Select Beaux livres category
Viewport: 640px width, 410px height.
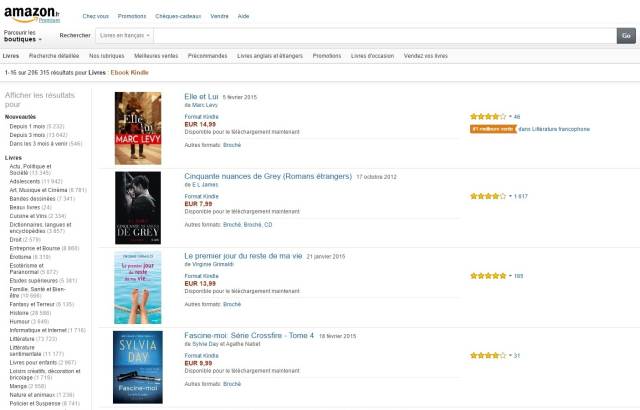(x=29, y=207)
